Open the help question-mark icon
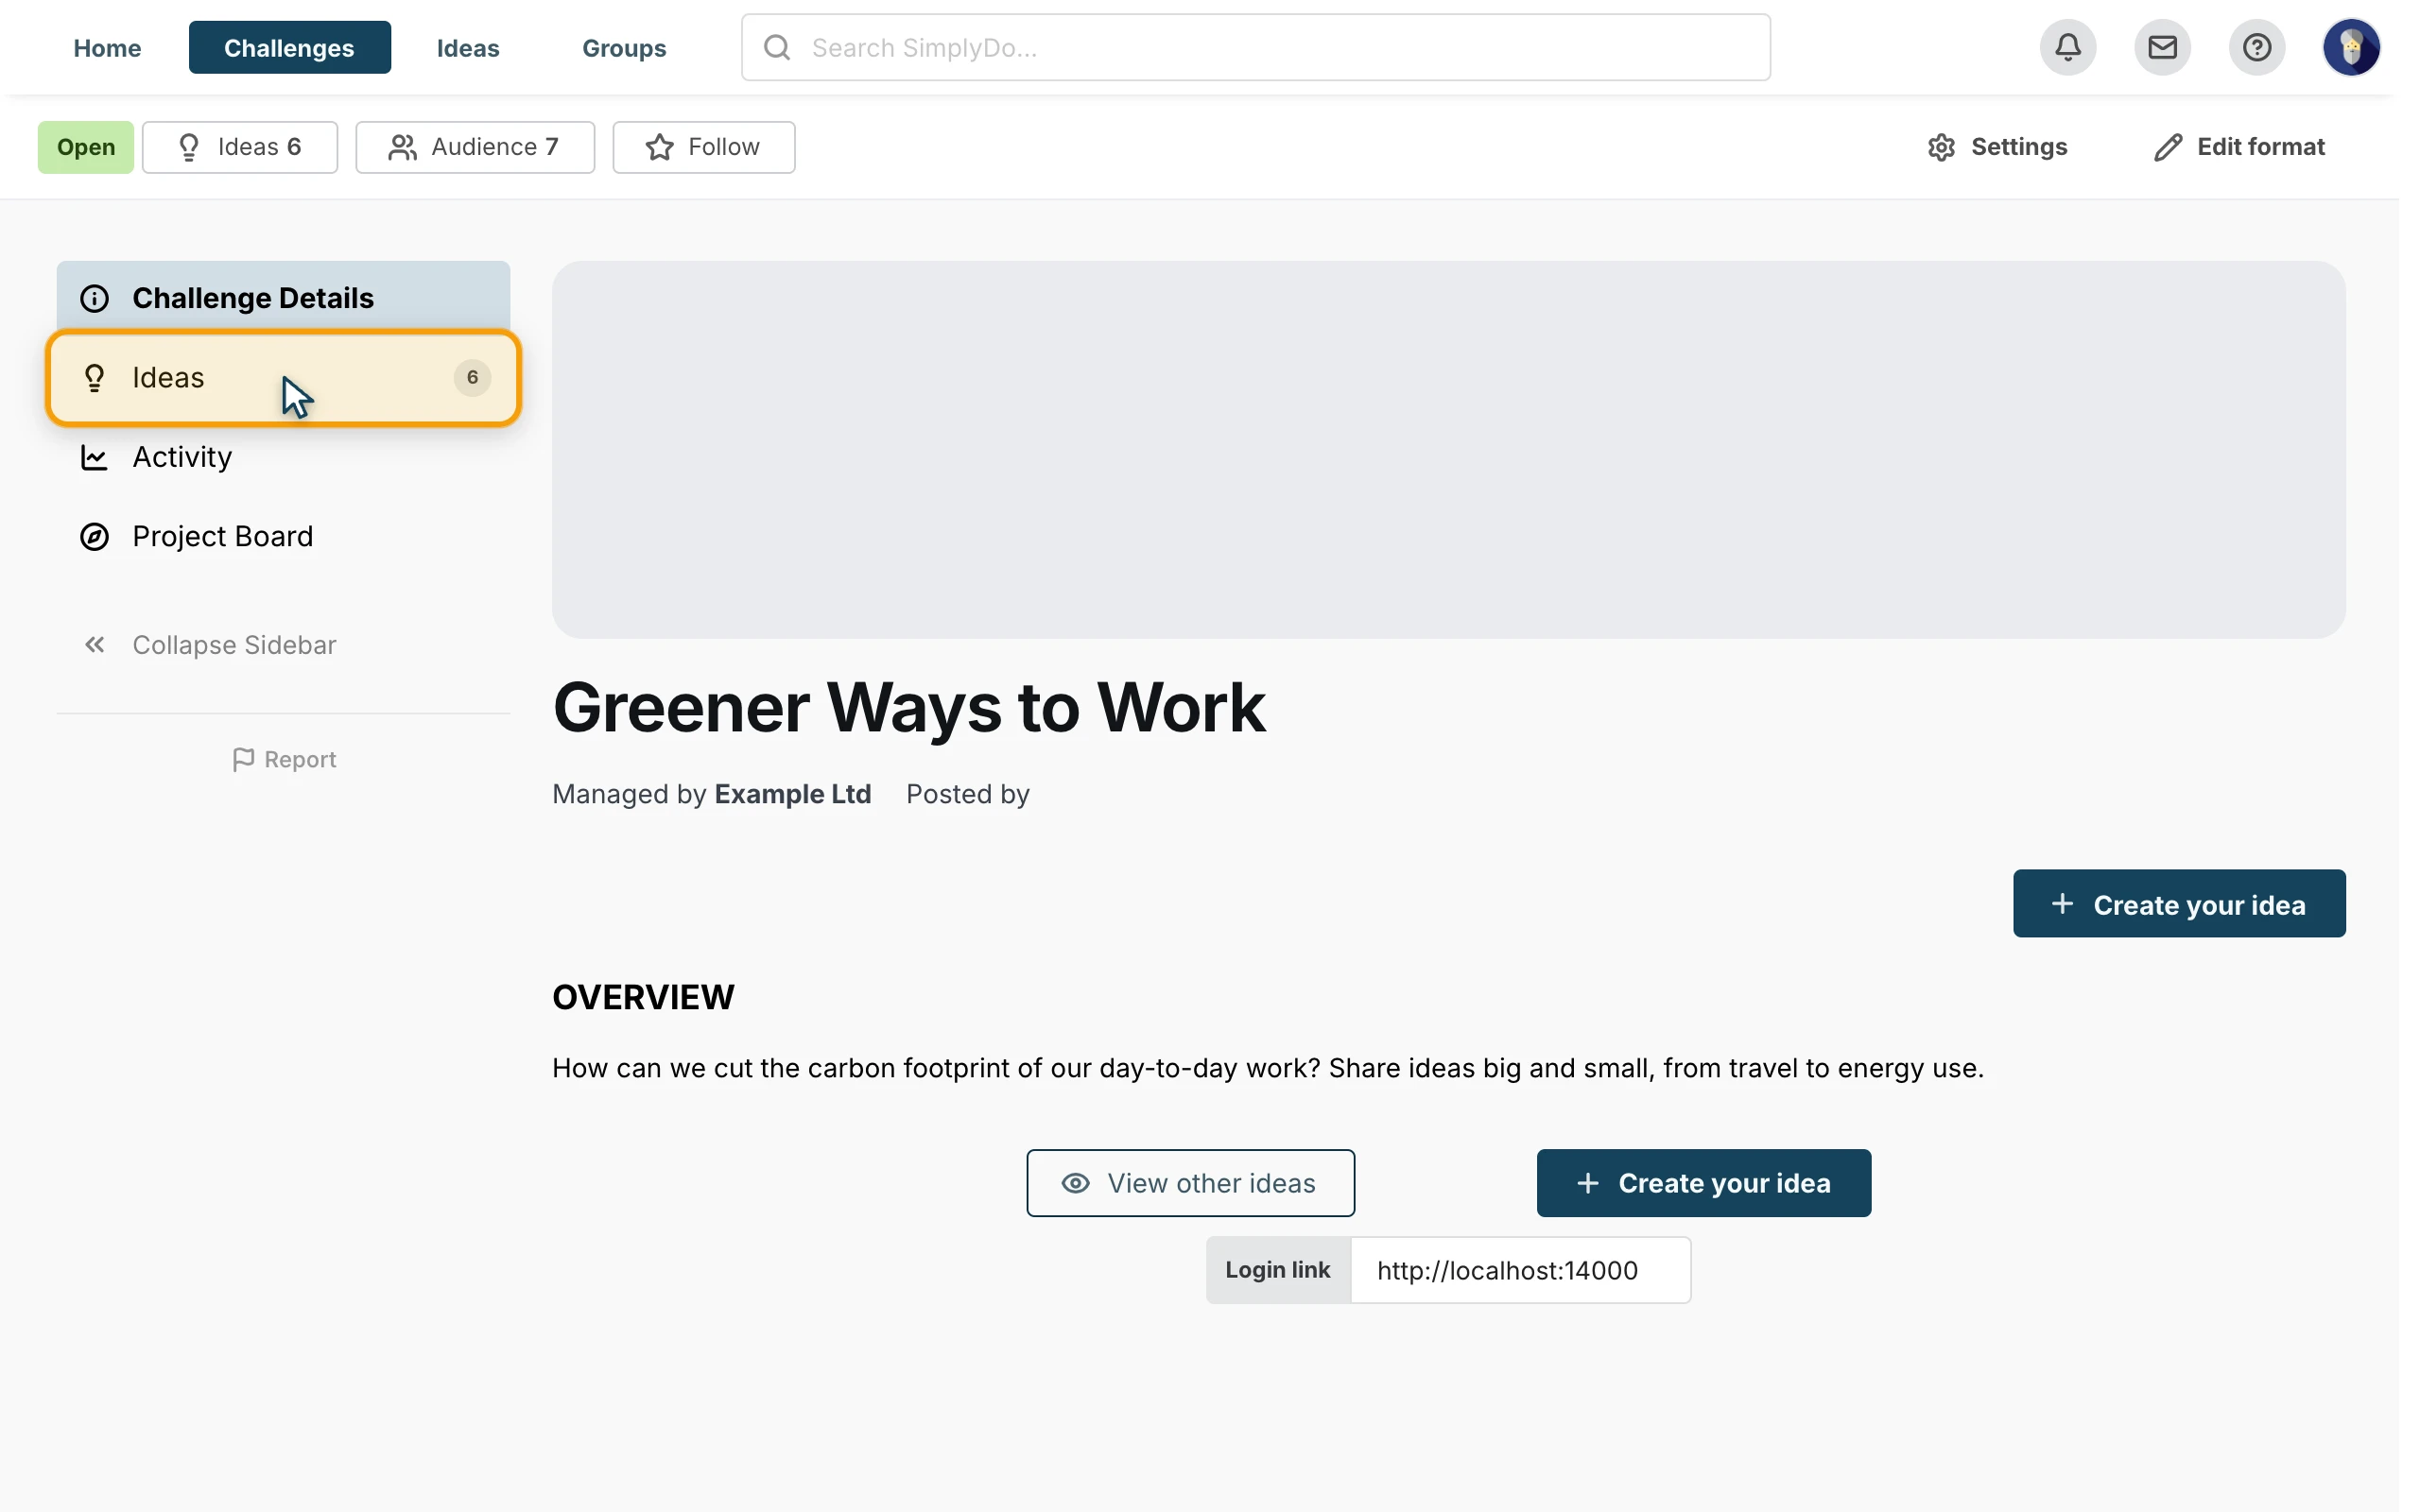Screen dimensions: 2420x1512 2256,47
